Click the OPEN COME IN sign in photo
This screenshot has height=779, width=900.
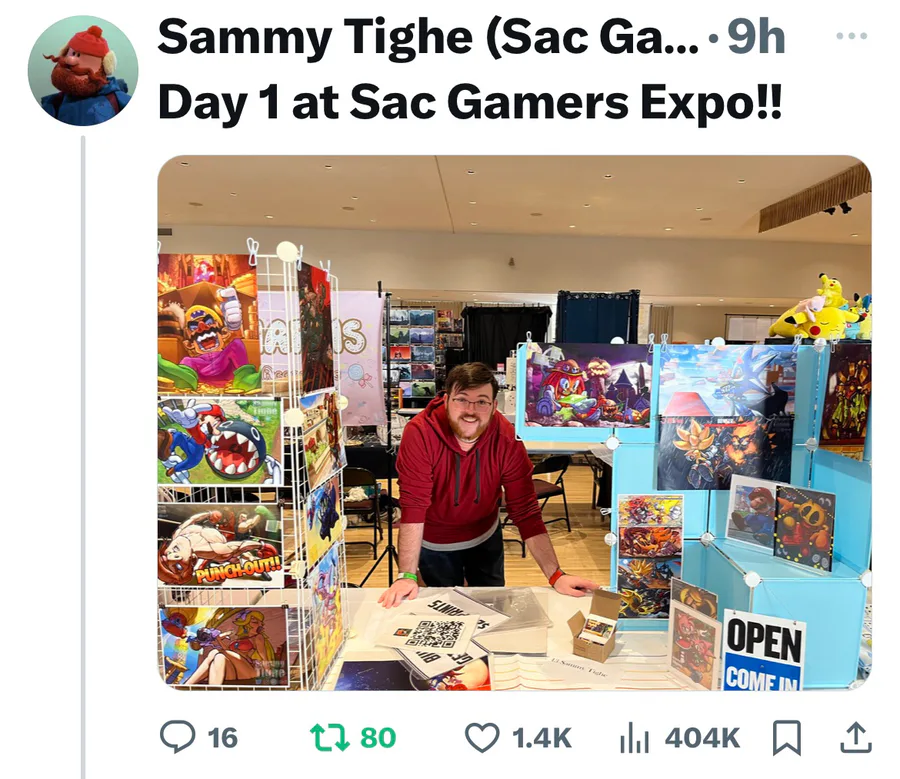(764, 652)
